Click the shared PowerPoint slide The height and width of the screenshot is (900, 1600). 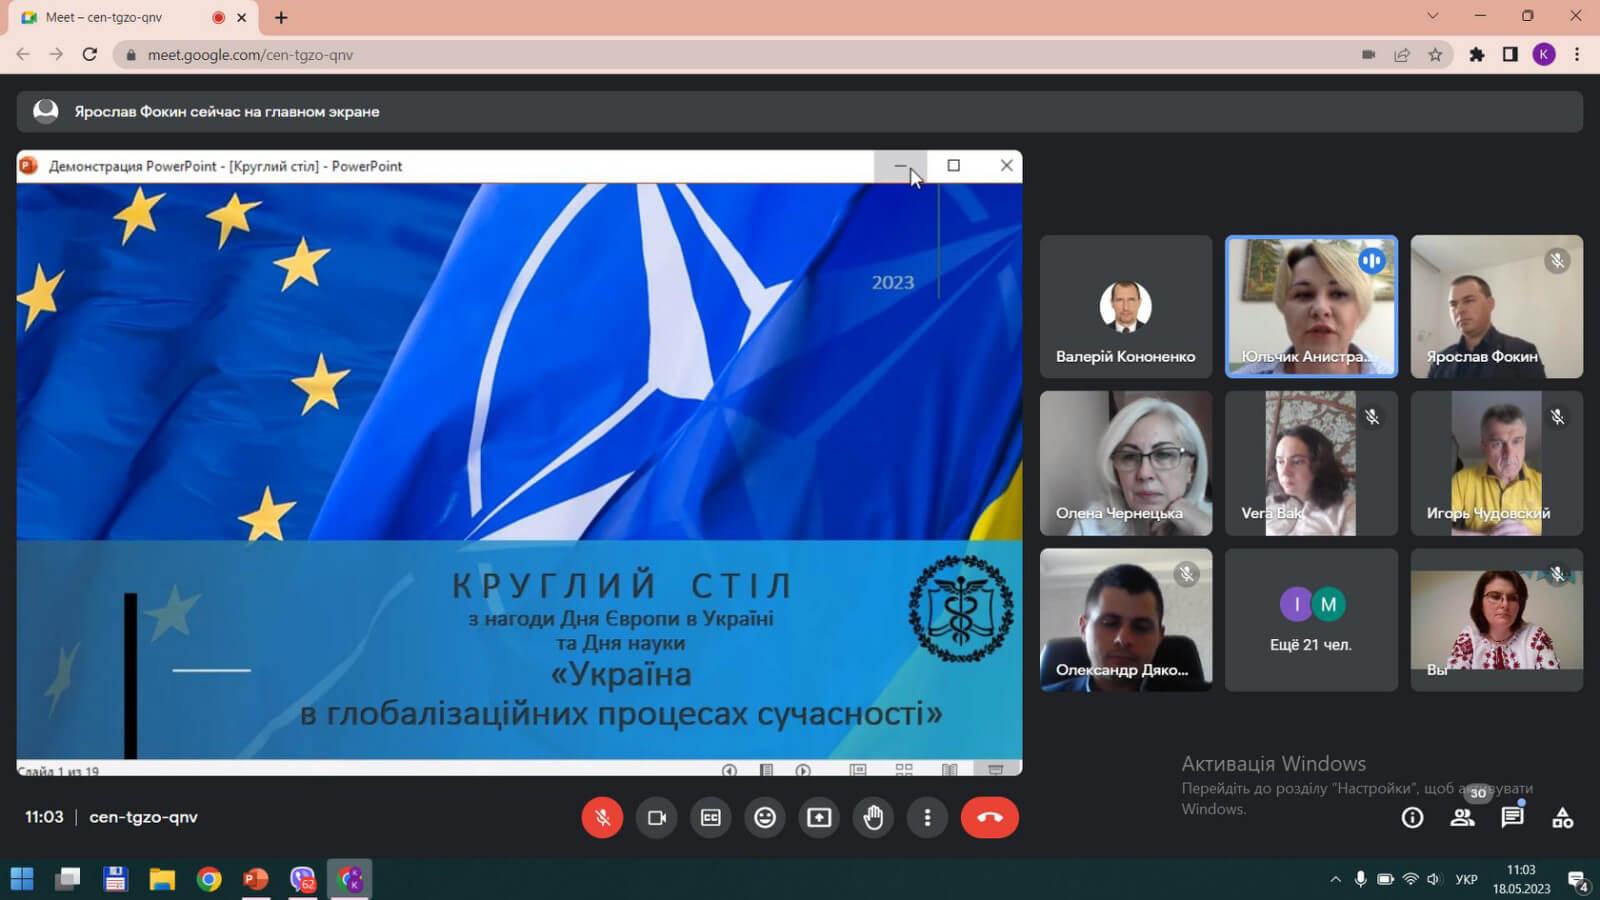(519, 471)
